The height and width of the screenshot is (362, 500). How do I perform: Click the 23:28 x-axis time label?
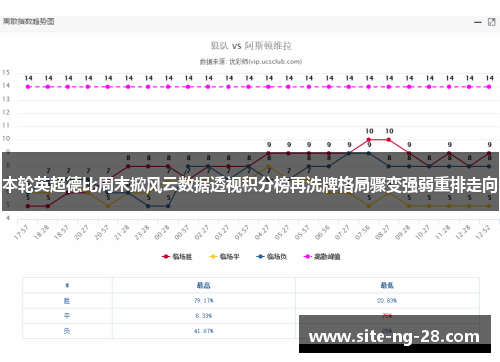click(142, 232)
